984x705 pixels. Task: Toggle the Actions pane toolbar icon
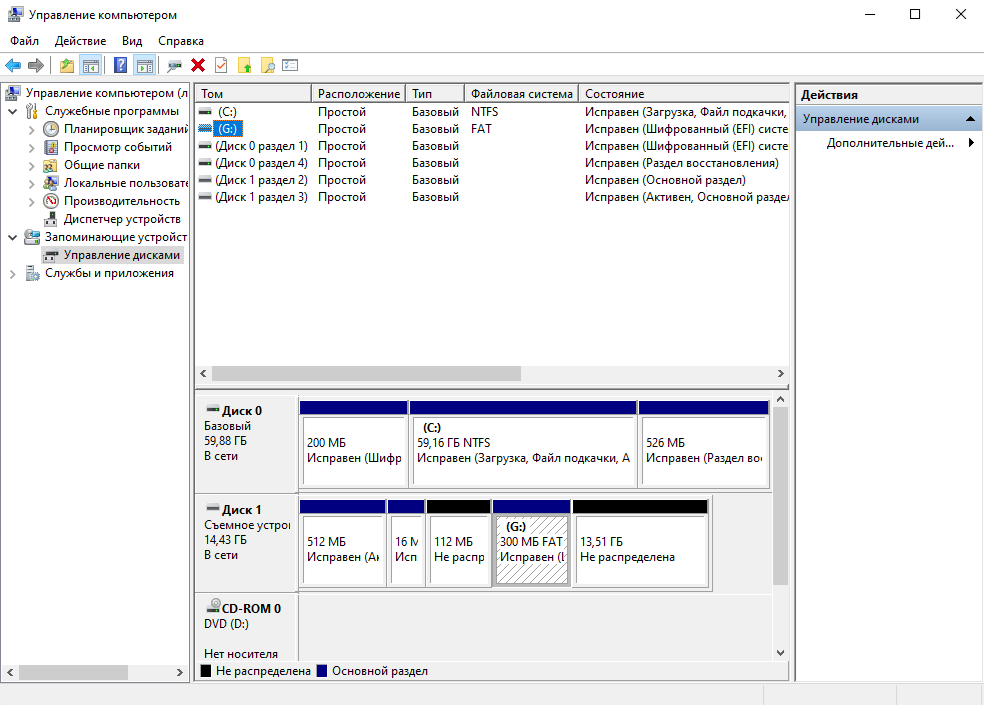[x=143, y=65]
